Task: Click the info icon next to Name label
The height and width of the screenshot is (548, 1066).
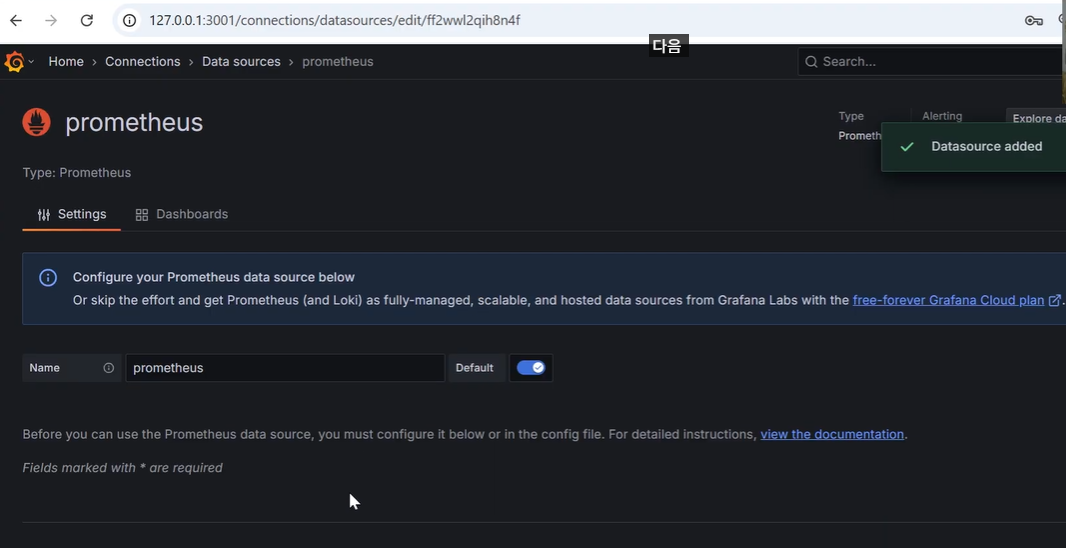Action: click(109, 368)
